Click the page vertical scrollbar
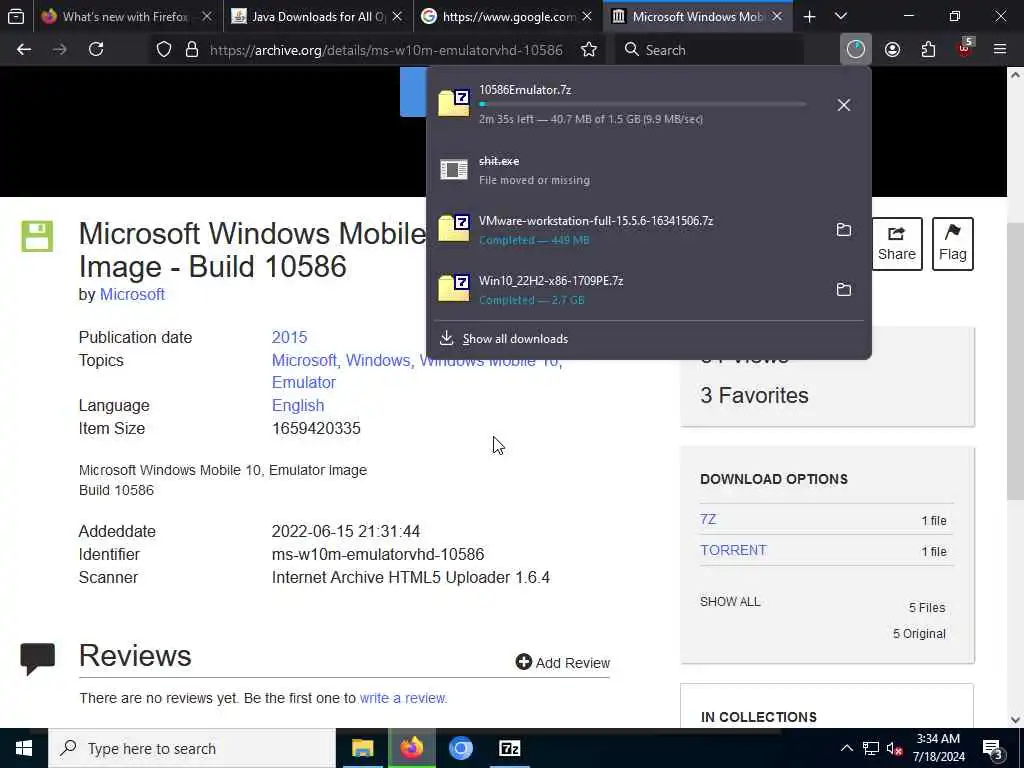The image size is (1024, 768). (1015, 362)
